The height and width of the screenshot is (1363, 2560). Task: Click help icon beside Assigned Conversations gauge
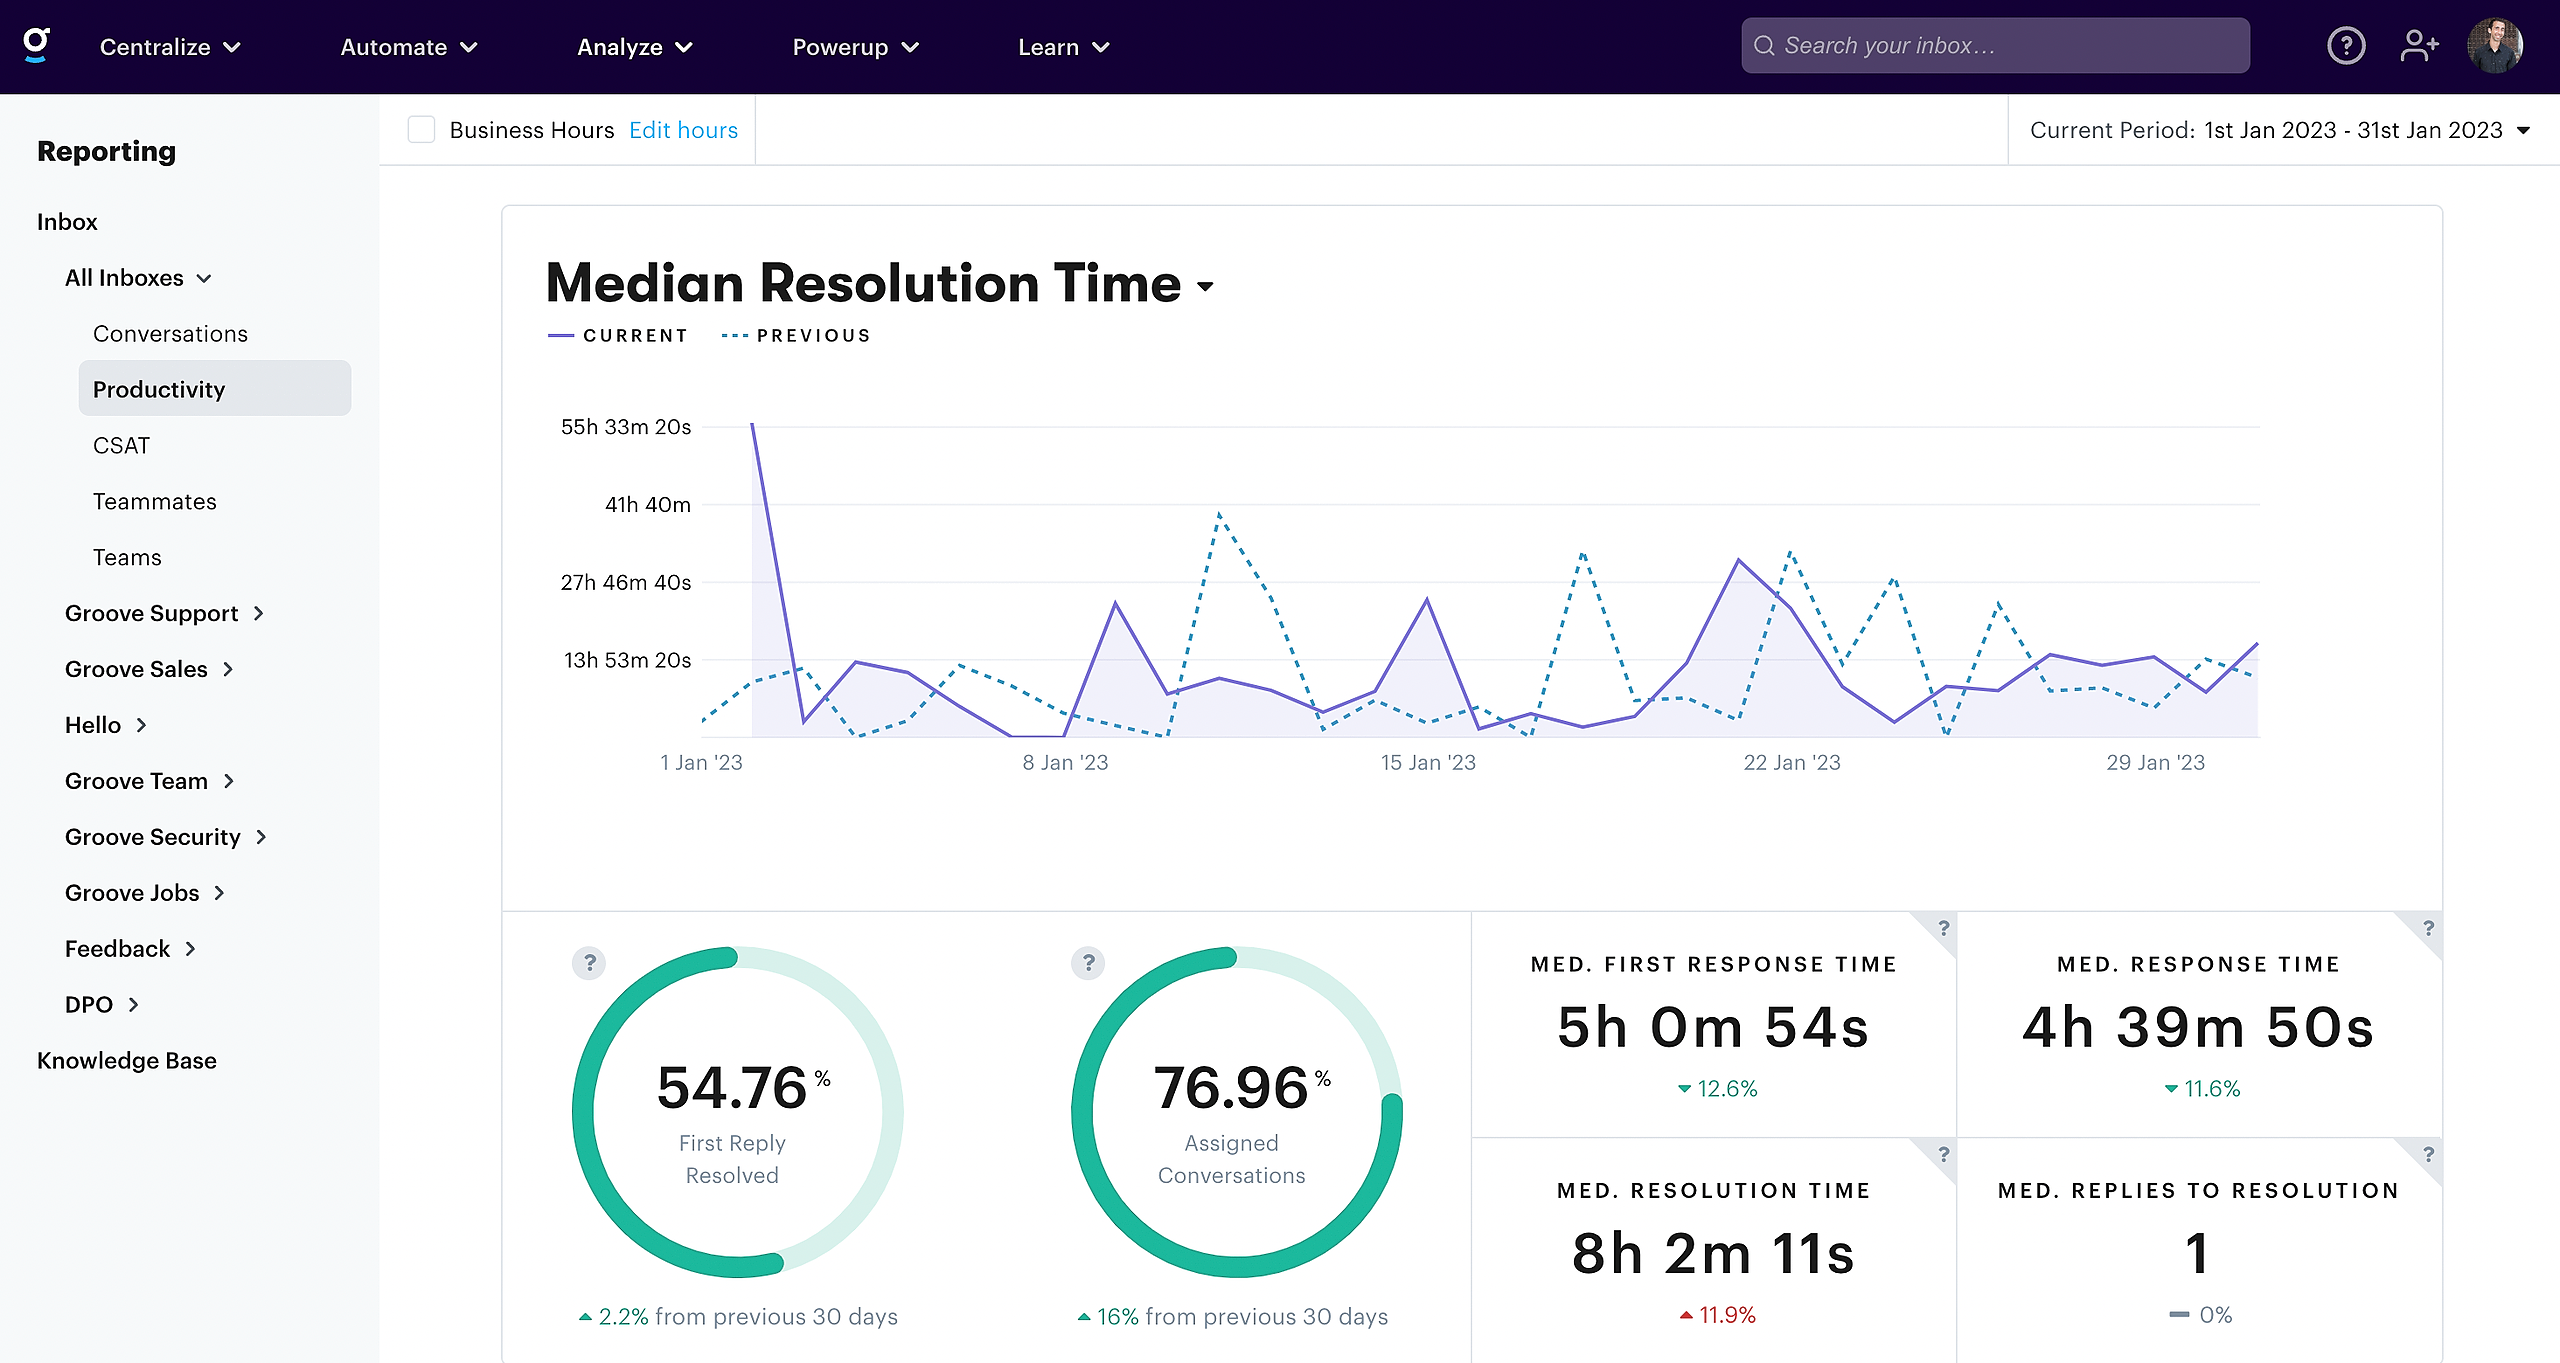1088,963
